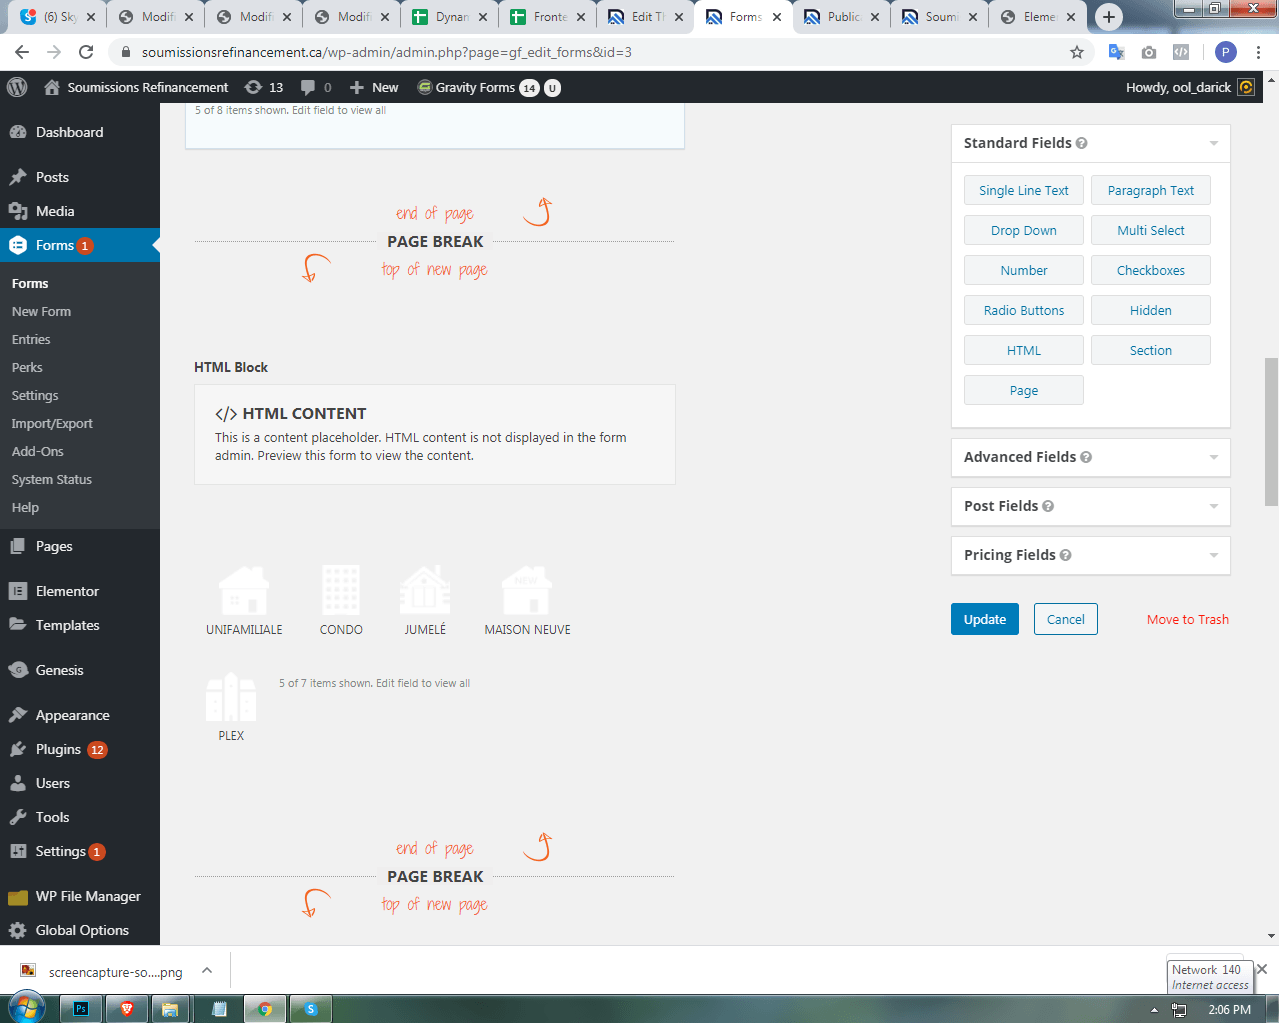Click the Soumissions Refinancement home icon
The height and width of the screenshot is (1023, 1279).
[x=52, y=87]
